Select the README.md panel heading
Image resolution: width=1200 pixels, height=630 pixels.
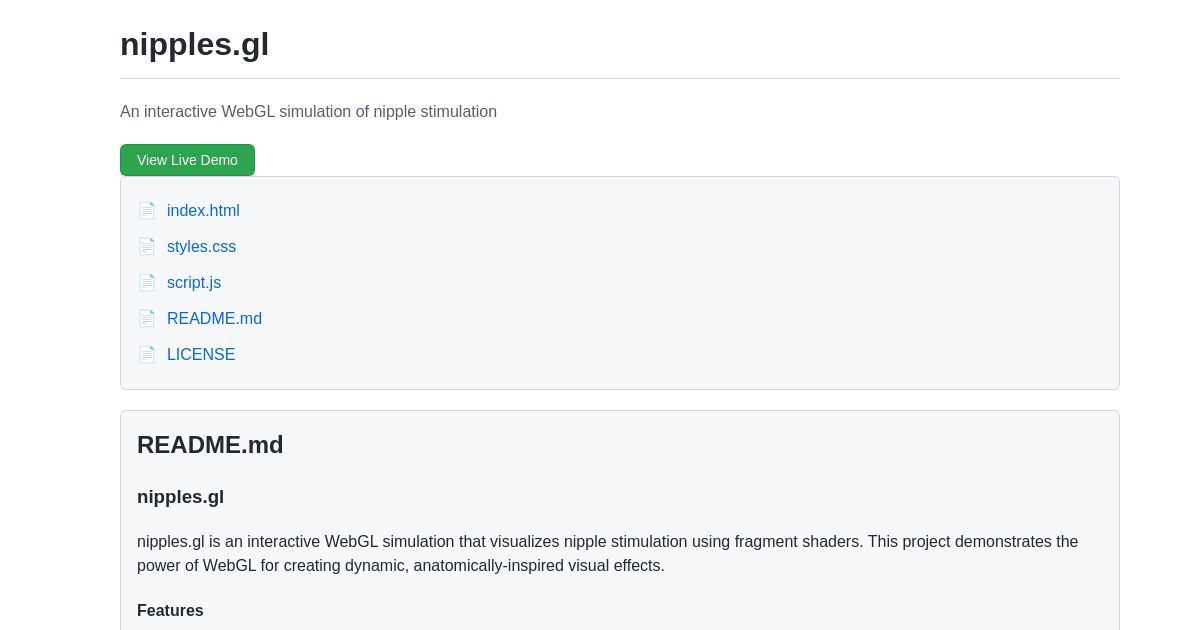tap(210, 445)
